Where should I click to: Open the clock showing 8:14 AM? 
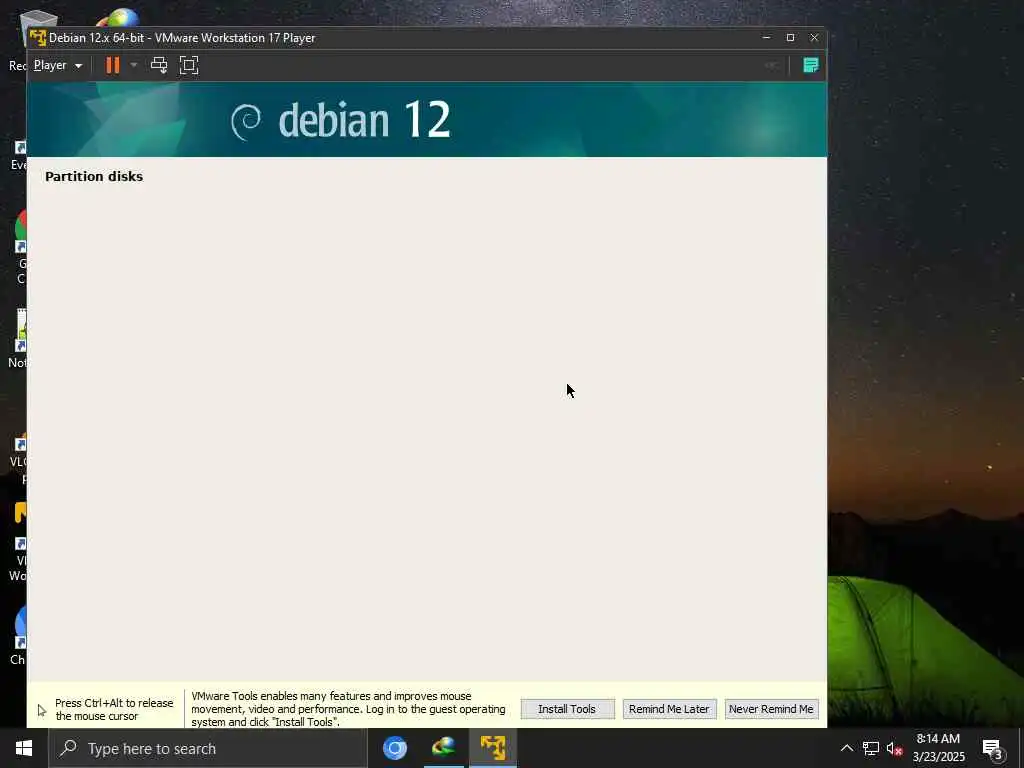(x=938, y=748)
